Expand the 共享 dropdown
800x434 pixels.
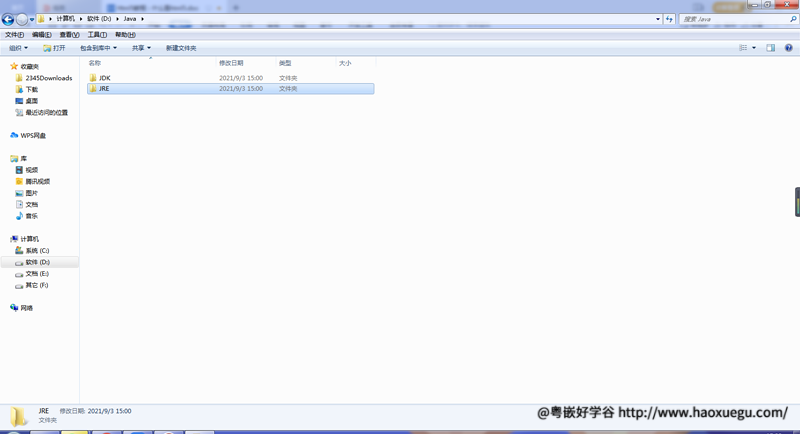pos(141,48)
